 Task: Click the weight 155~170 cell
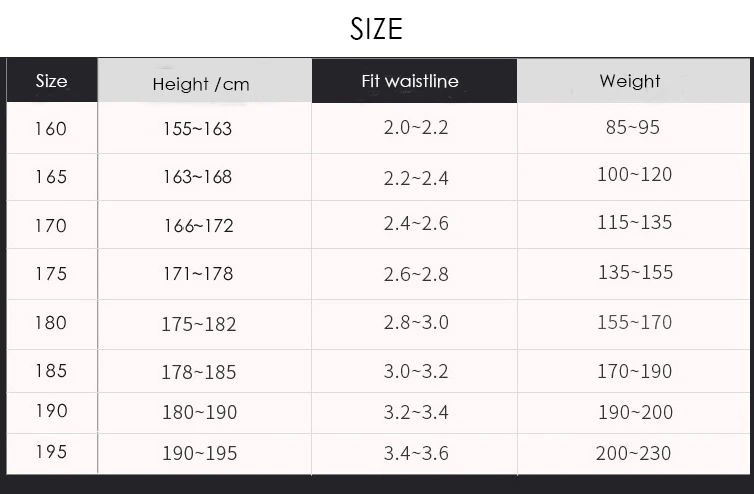(x=634, y=323)
